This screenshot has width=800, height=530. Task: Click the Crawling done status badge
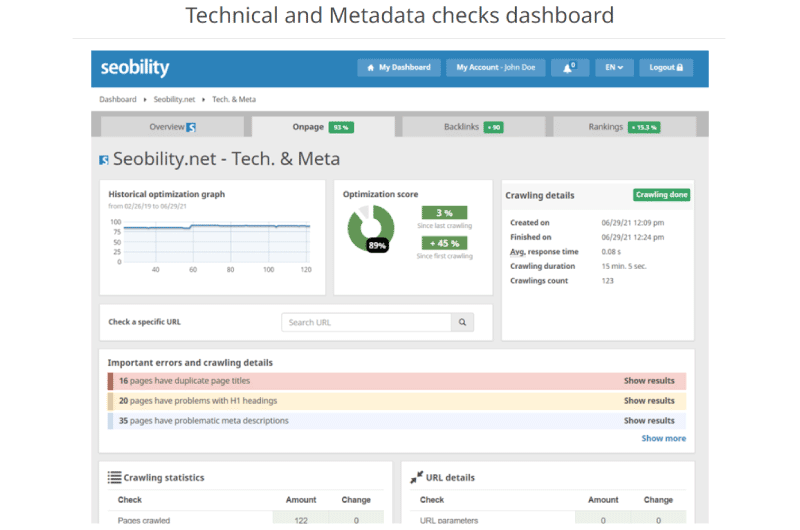point(661,194)
